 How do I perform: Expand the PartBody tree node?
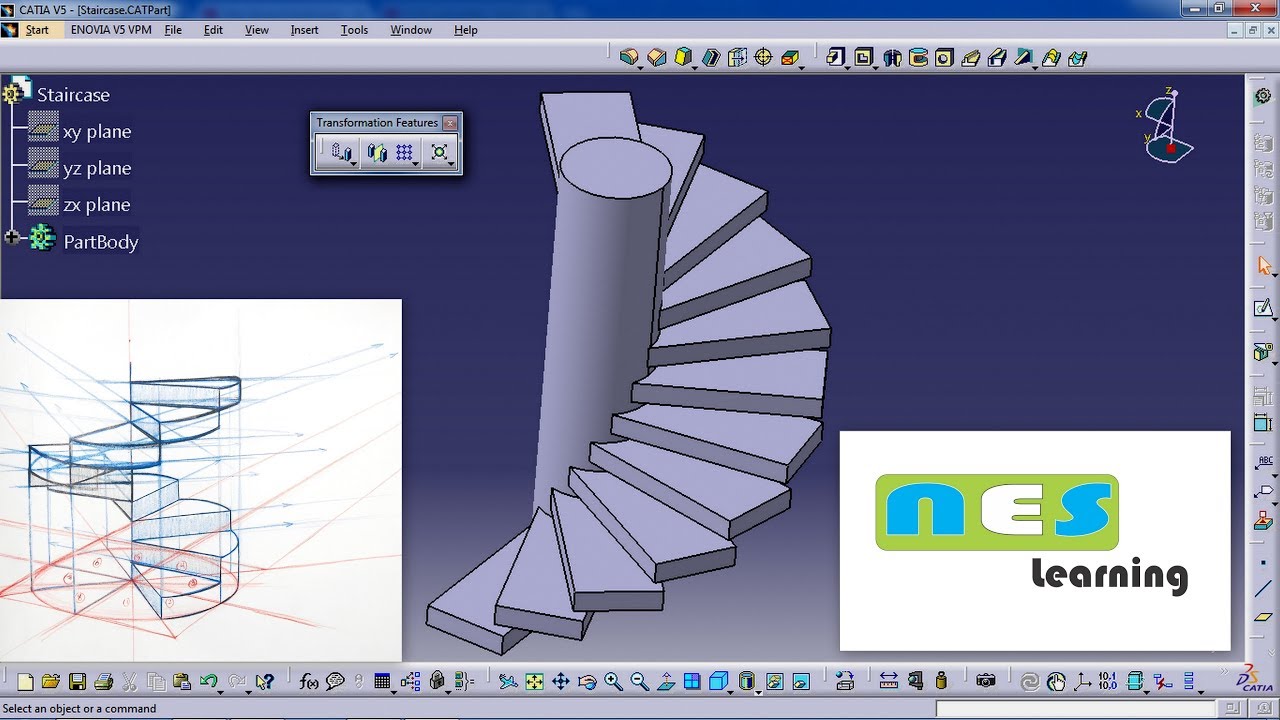[x=12, y=238]
